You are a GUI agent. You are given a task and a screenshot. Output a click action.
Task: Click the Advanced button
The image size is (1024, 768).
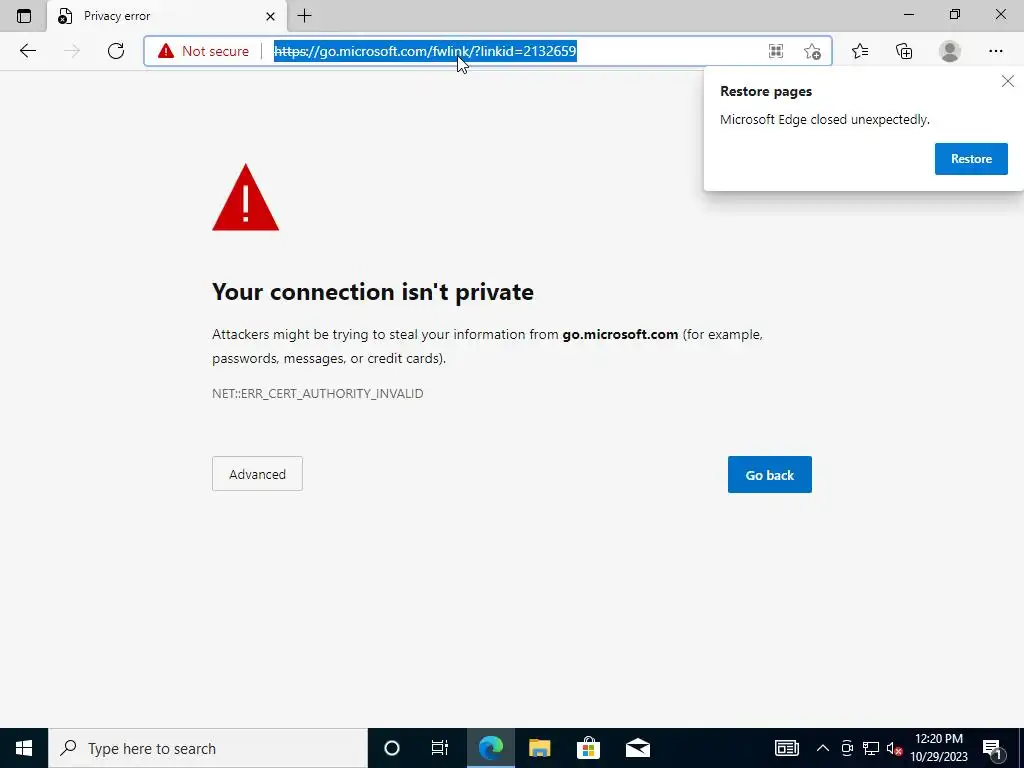(257, 473)
